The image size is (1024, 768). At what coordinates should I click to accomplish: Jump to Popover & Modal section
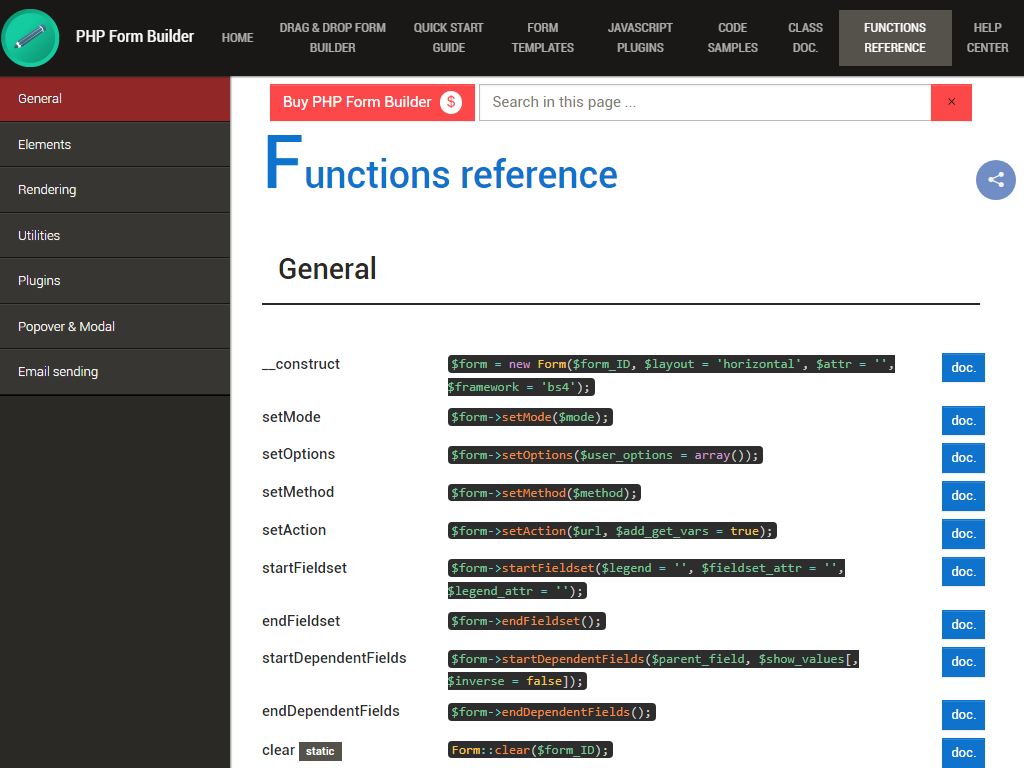(115, 327)
